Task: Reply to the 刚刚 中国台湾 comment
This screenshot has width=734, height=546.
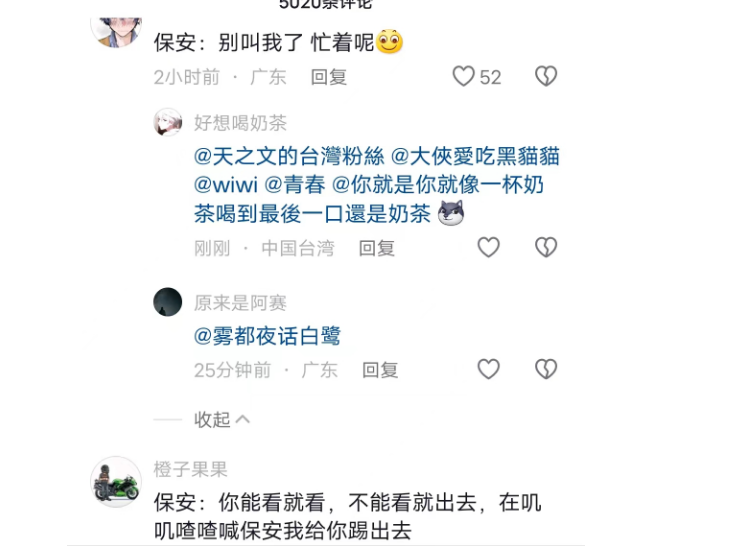Action: (377, 248)
